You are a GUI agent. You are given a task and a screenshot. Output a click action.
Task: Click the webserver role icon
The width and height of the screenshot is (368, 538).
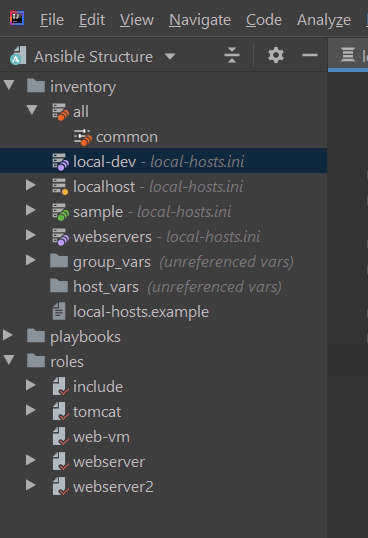click(x=60, y=461)
